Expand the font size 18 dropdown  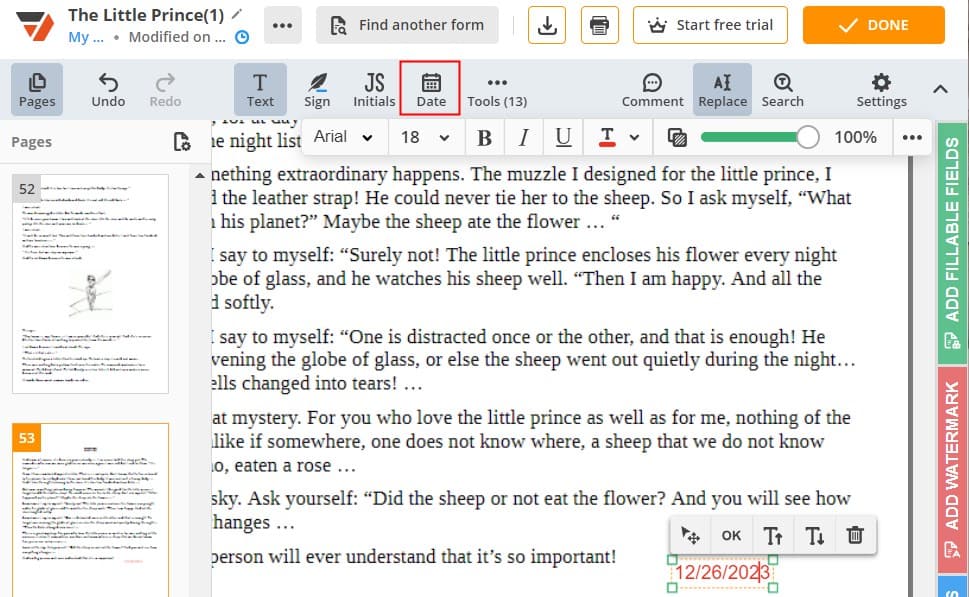tap(425, 137)
